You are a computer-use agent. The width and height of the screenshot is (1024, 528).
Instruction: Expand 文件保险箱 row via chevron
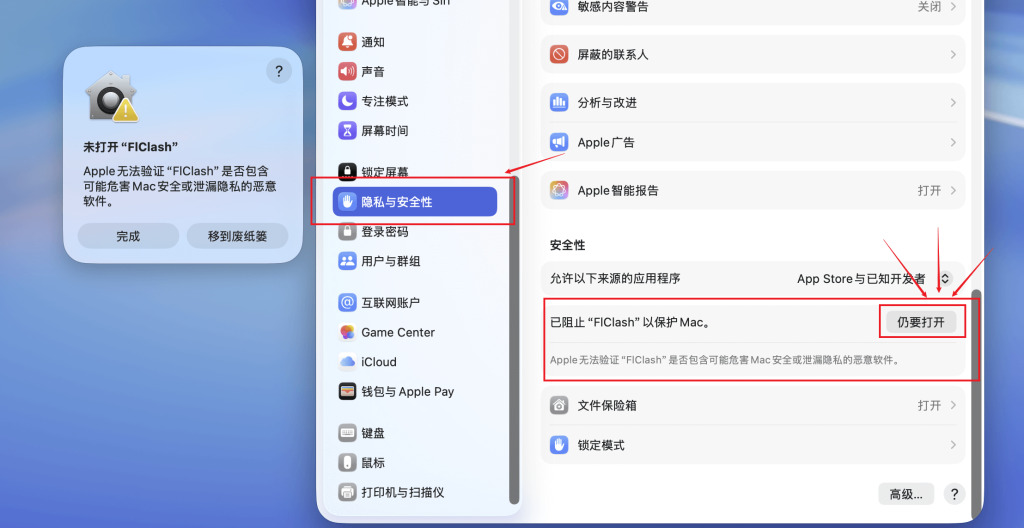pyautogui.click(x=953, y=405)
